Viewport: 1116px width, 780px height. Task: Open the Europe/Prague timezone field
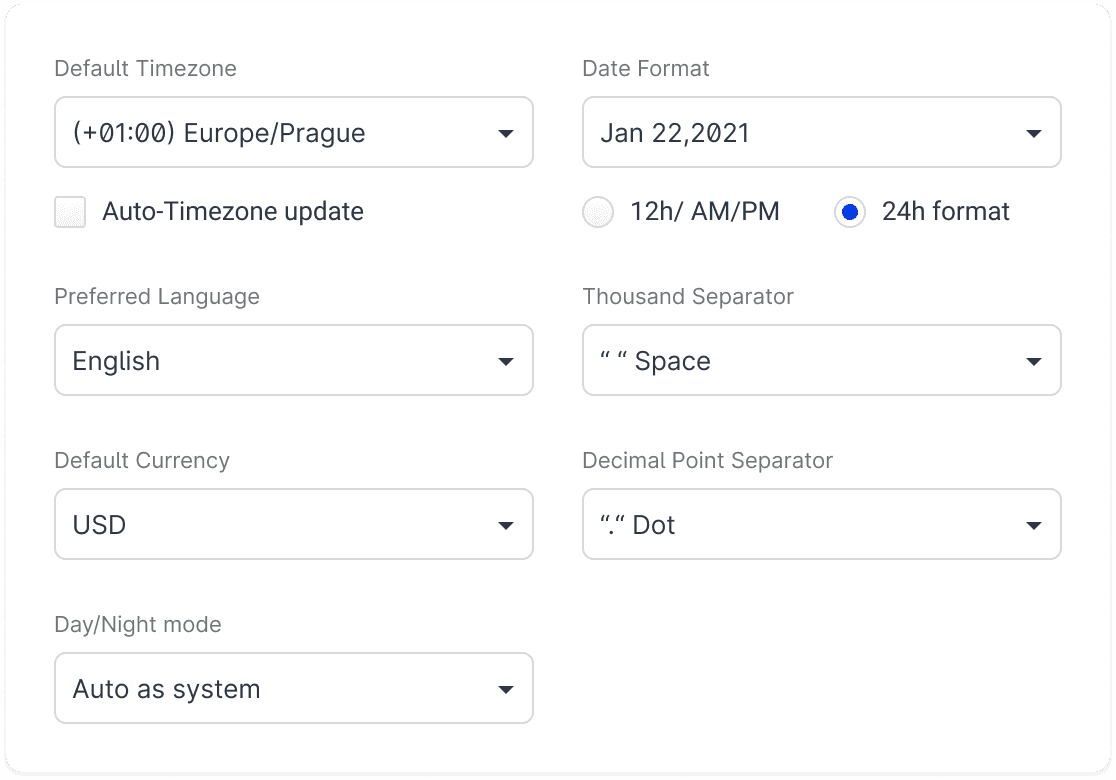pyautogui.click(x=270, y=133)
